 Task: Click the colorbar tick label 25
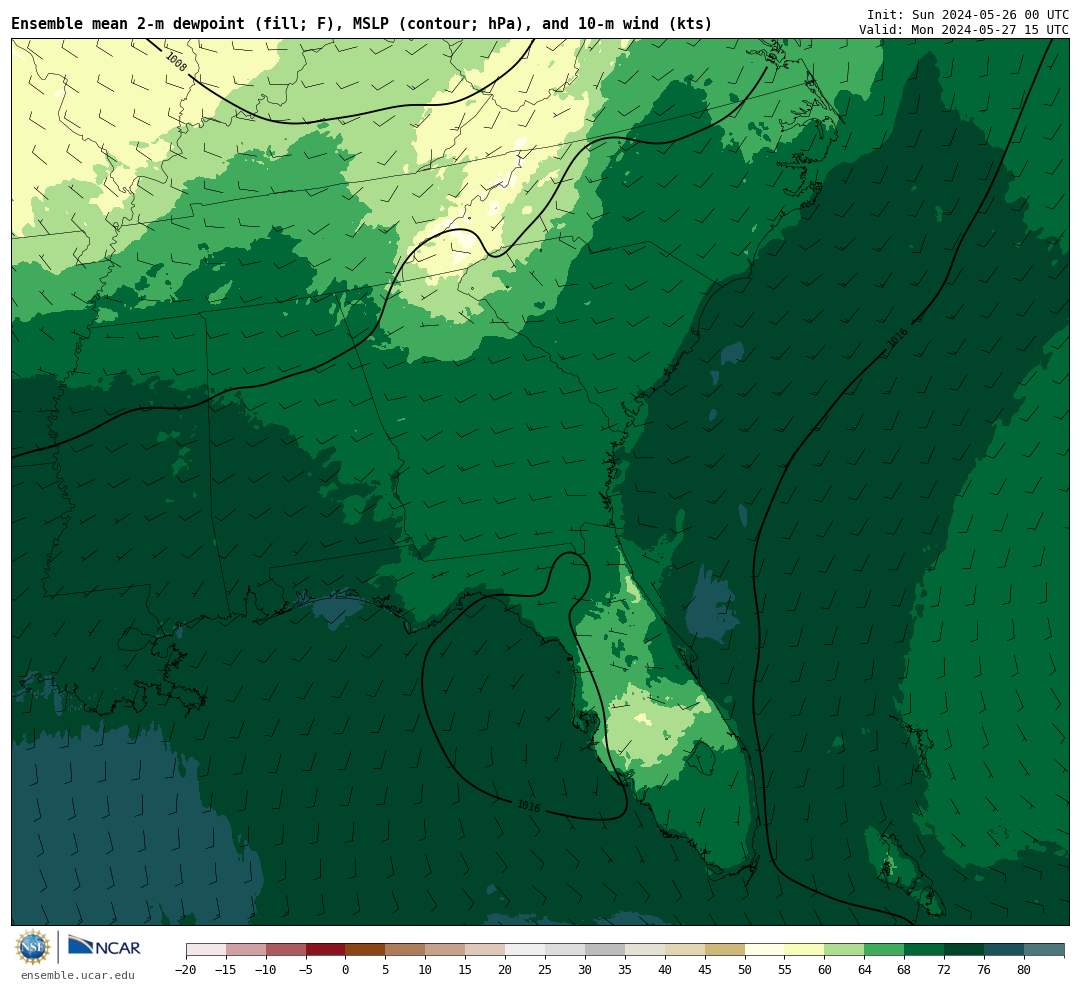click(x=545, y=969)
